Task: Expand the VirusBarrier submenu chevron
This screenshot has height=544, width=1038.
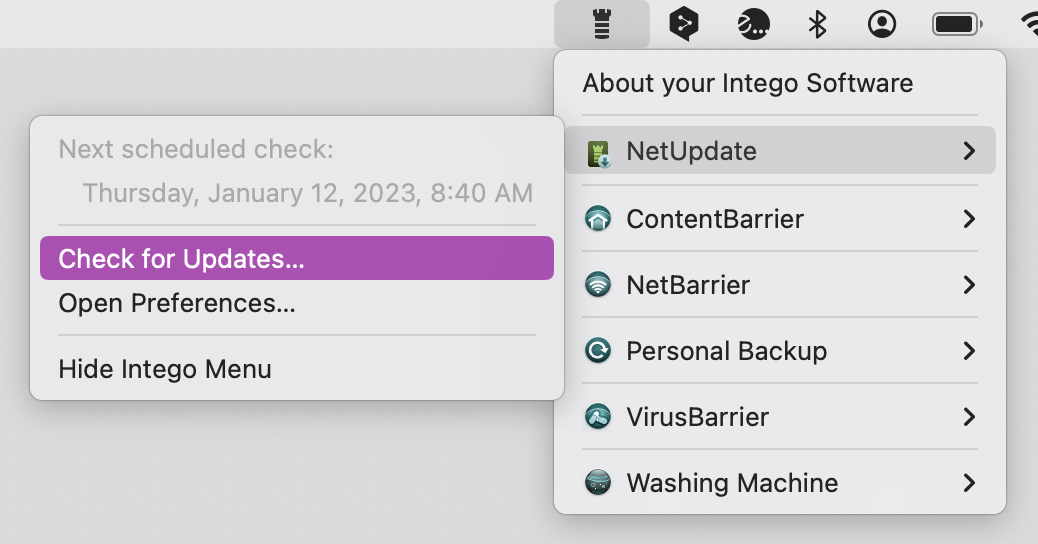Action: click(969, 416)
